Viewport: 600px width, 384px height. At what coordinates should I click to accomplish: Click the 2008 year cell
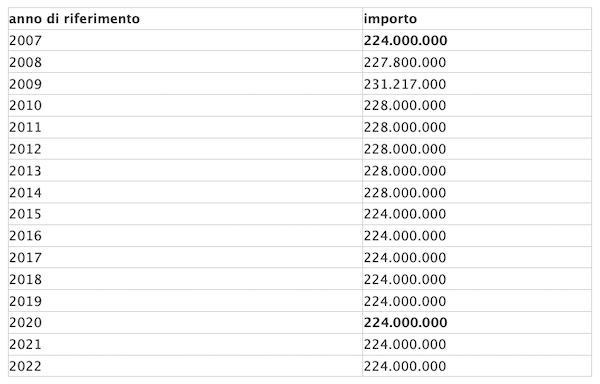click(x=185, y=62)
